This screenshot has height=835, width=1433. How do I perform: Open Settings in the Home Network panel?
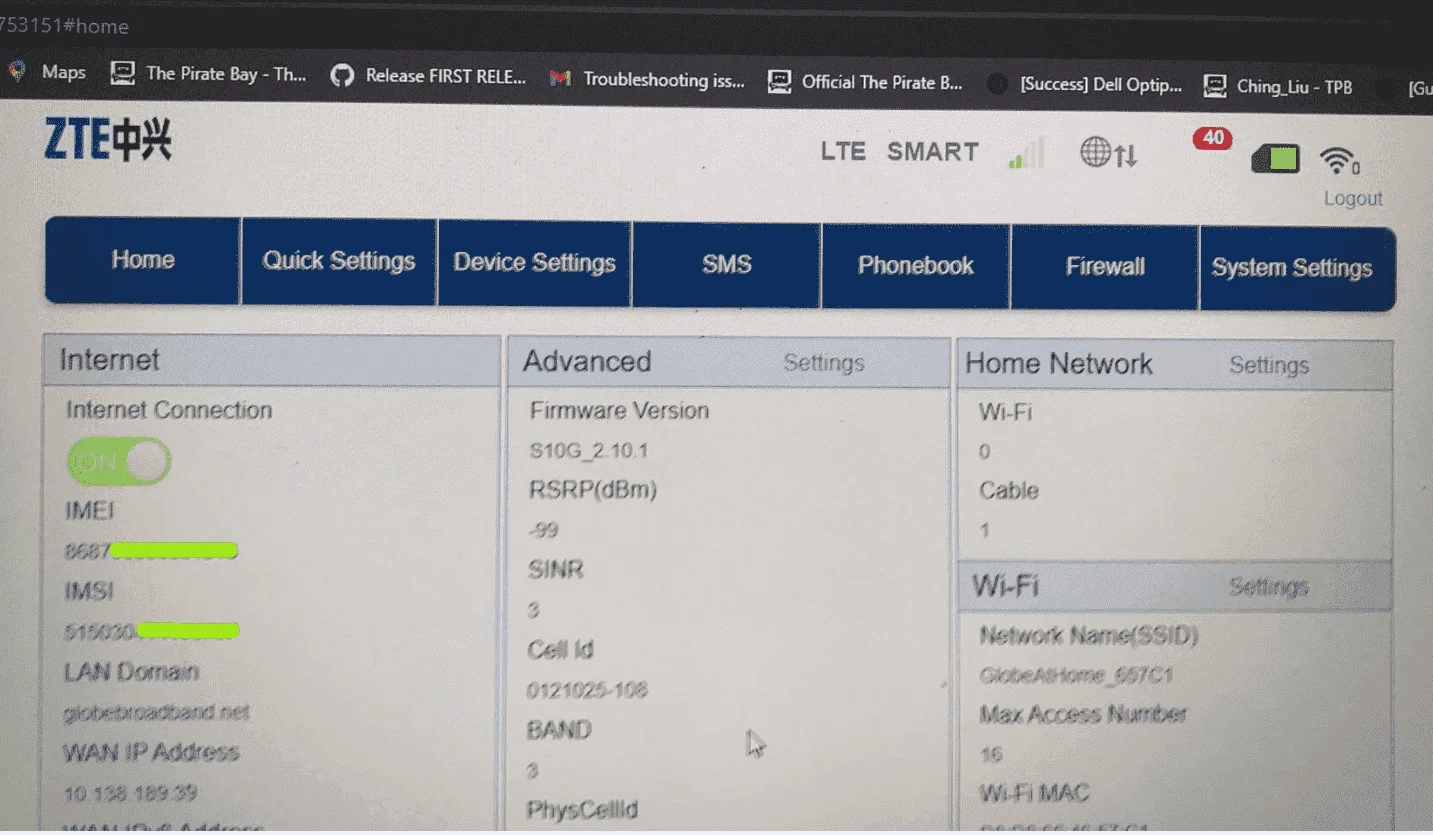[1269, 366]
